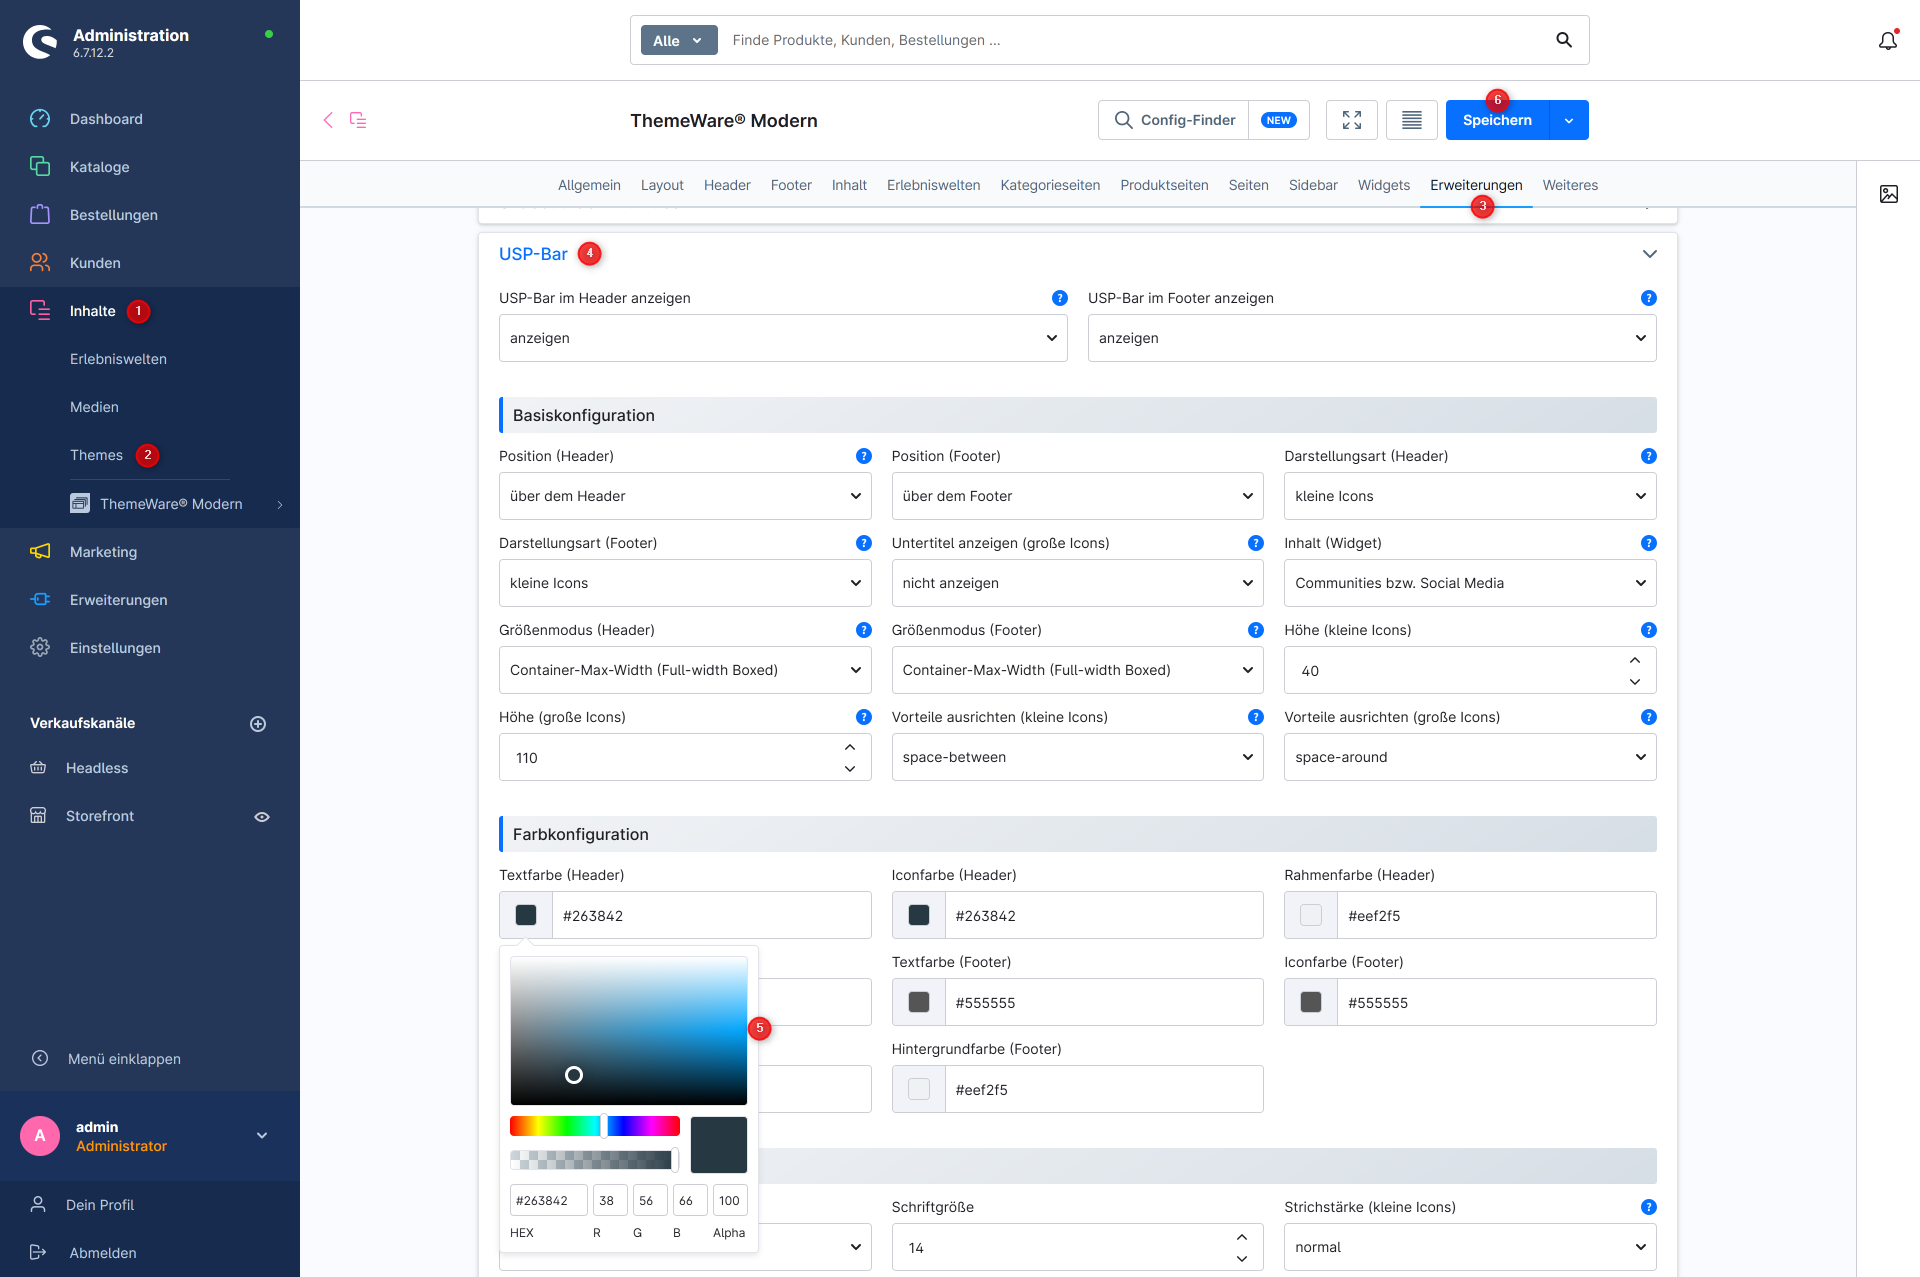Viewport: 1920px width, 1277px height.
Task: Show help for Höhe (kleine Icons)
Action: [1649, 630]
